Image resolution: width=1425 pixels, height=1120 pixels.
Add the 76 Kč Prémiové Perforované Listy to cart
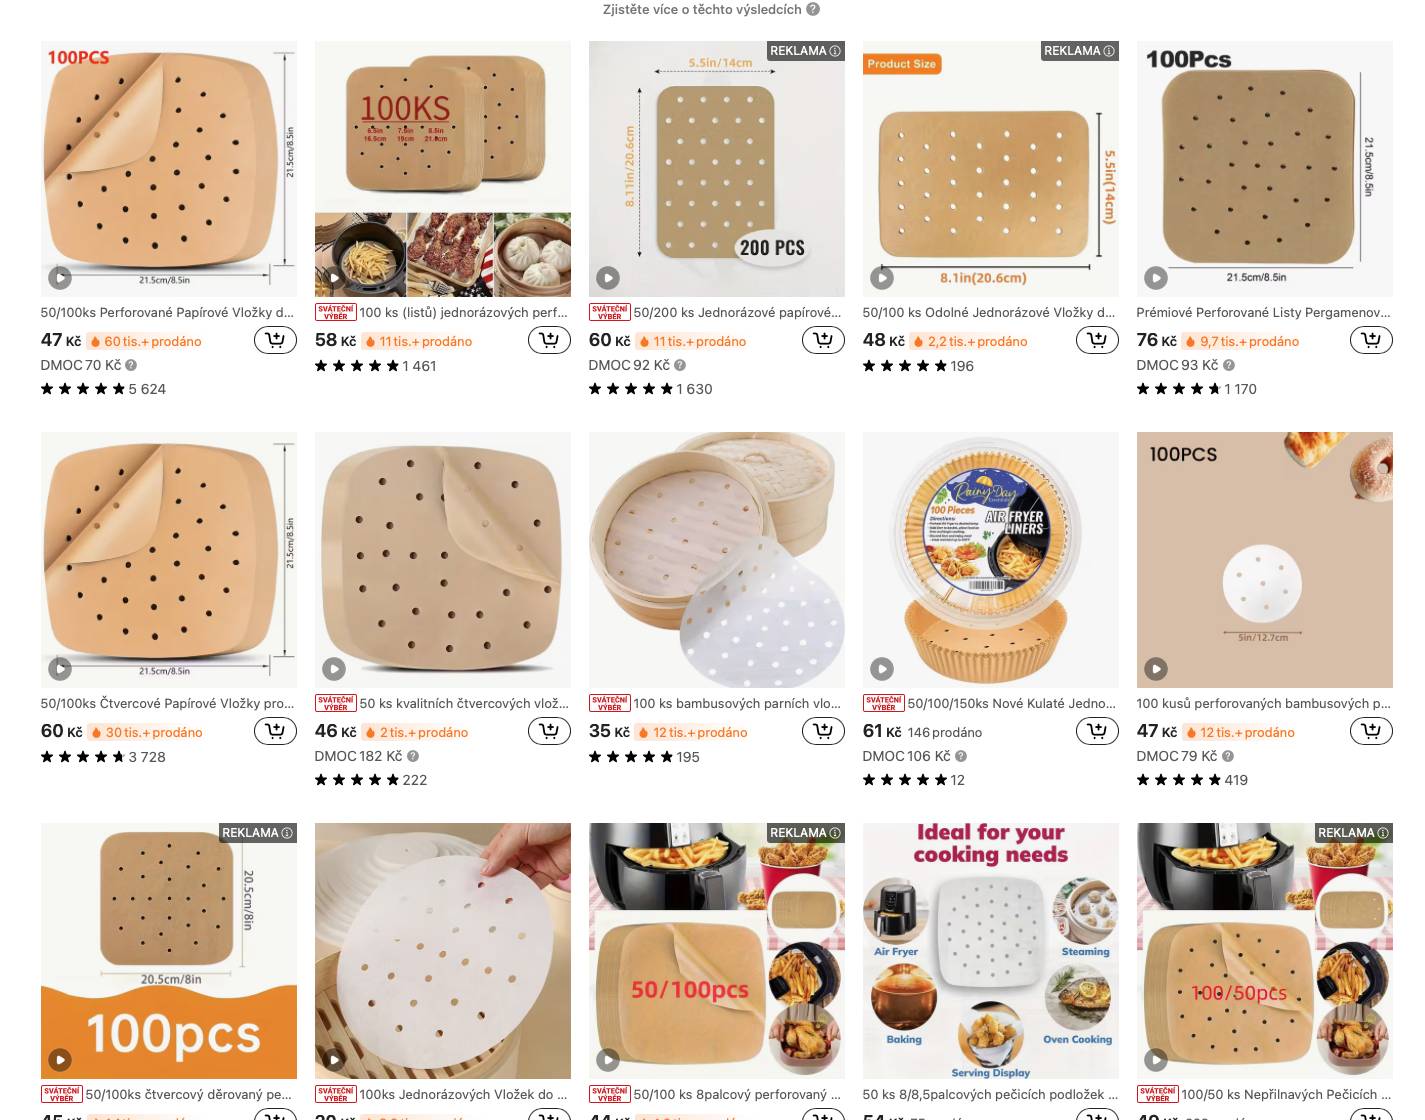[1371, 341]
